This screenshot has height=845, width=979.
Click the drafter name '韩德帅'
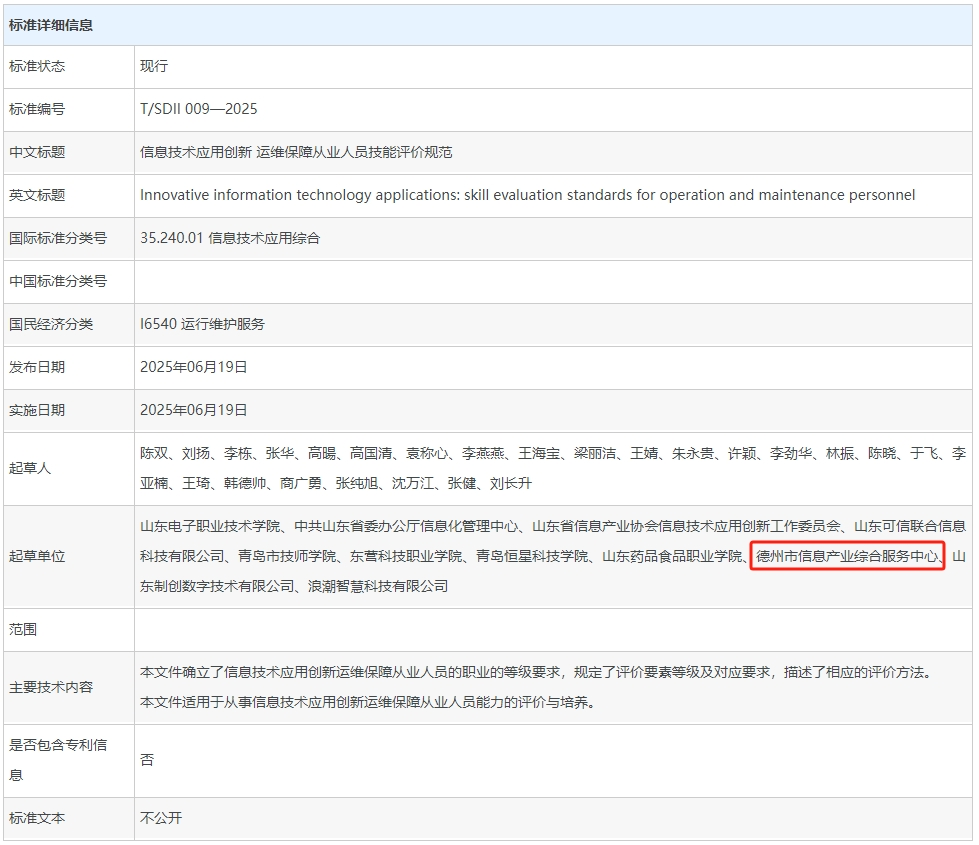245,483
